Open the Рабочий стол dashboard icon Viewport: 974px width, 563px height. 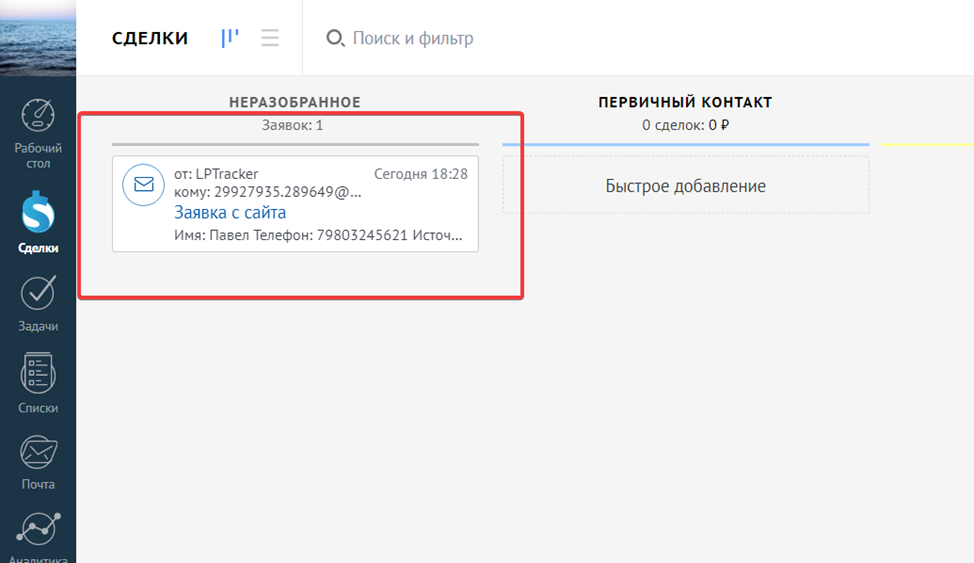[x=38, y=116]
